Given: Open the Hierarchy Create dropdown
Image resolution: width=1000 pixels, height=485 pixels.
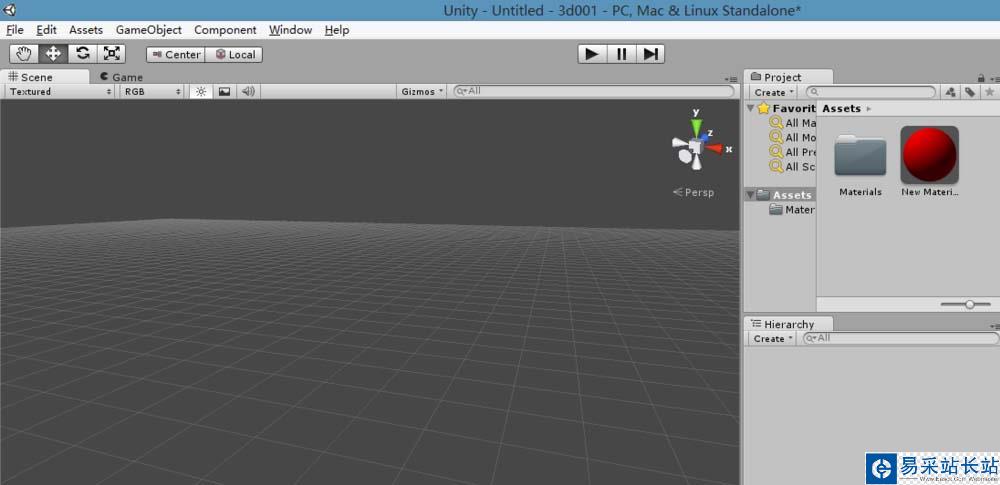Looking at the screenshot, I should pos(772,339).
